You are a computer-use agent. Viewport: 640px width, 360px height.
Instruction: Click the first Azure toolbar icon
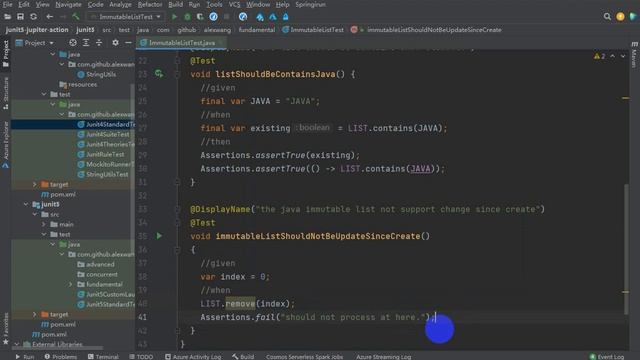pyautogui.click(x=260, y=17)
